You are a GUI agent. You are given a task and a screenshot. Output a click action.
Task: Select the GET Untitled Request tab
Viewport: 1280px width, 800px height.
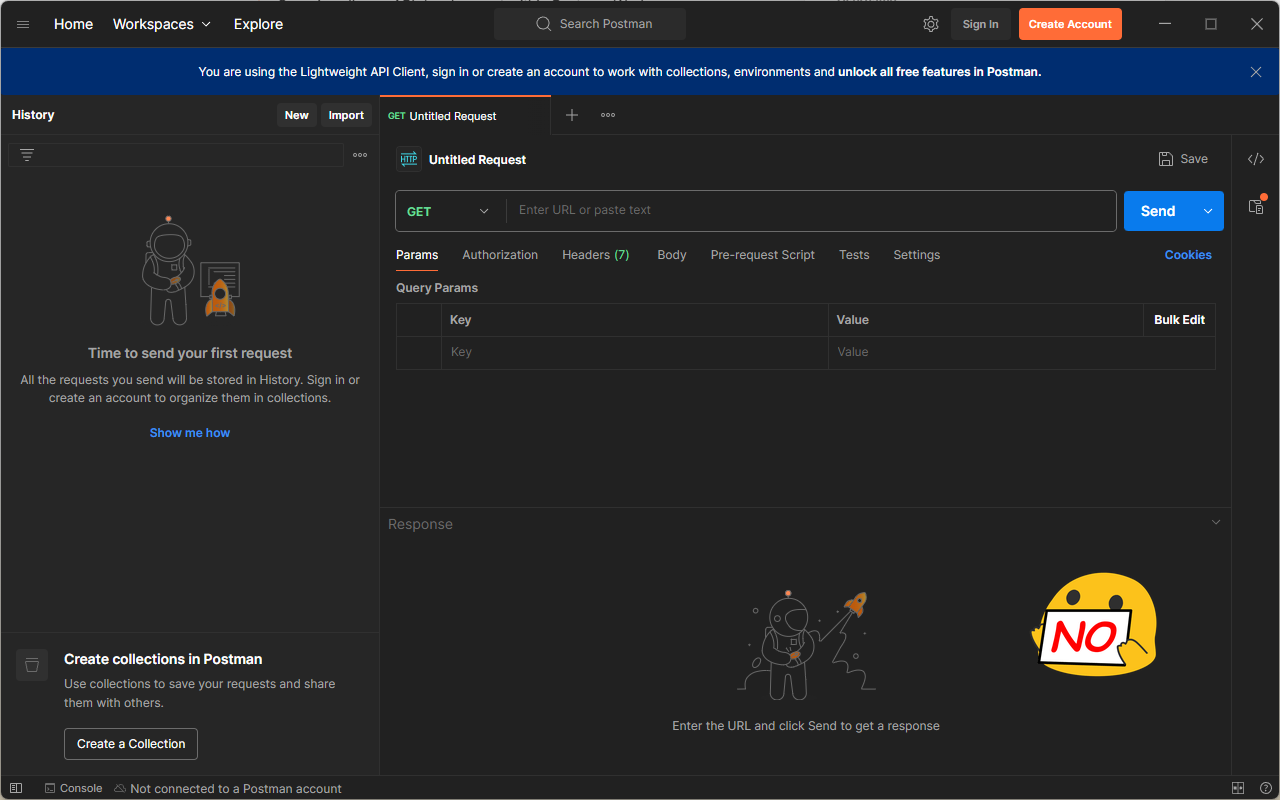pyautogui.click(x=465, y=116)
